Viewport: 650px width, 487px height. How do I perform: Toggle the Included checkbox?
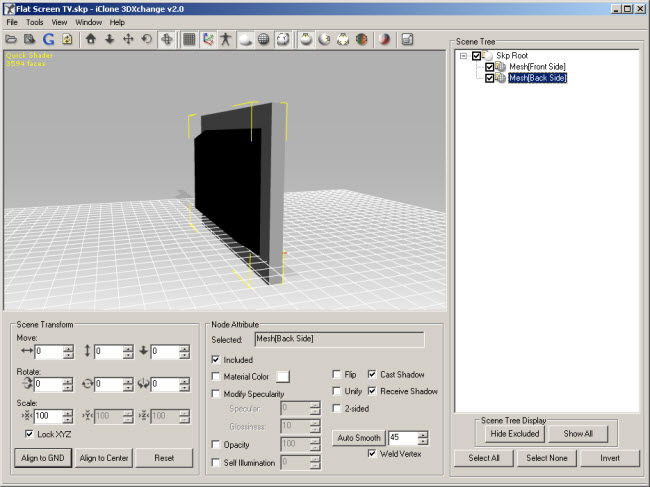[216, 359]
